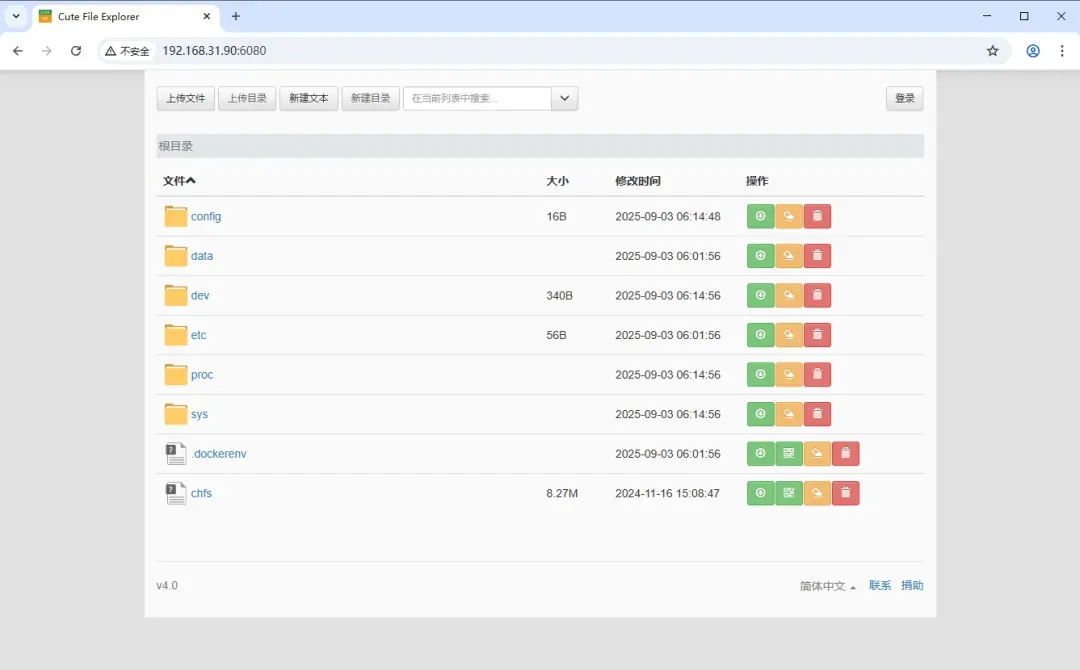Viewport: 1080px width, 670px height.
Task: Open the browser tab search chevron
Action: (16, 16)
